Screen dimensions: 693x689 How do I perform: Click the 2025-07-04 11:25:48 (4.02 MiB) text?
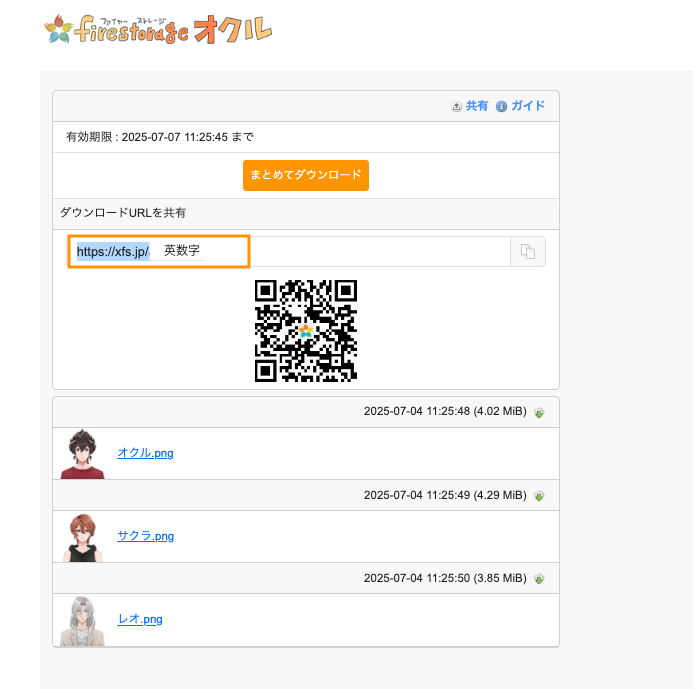[x=445, y=411]
